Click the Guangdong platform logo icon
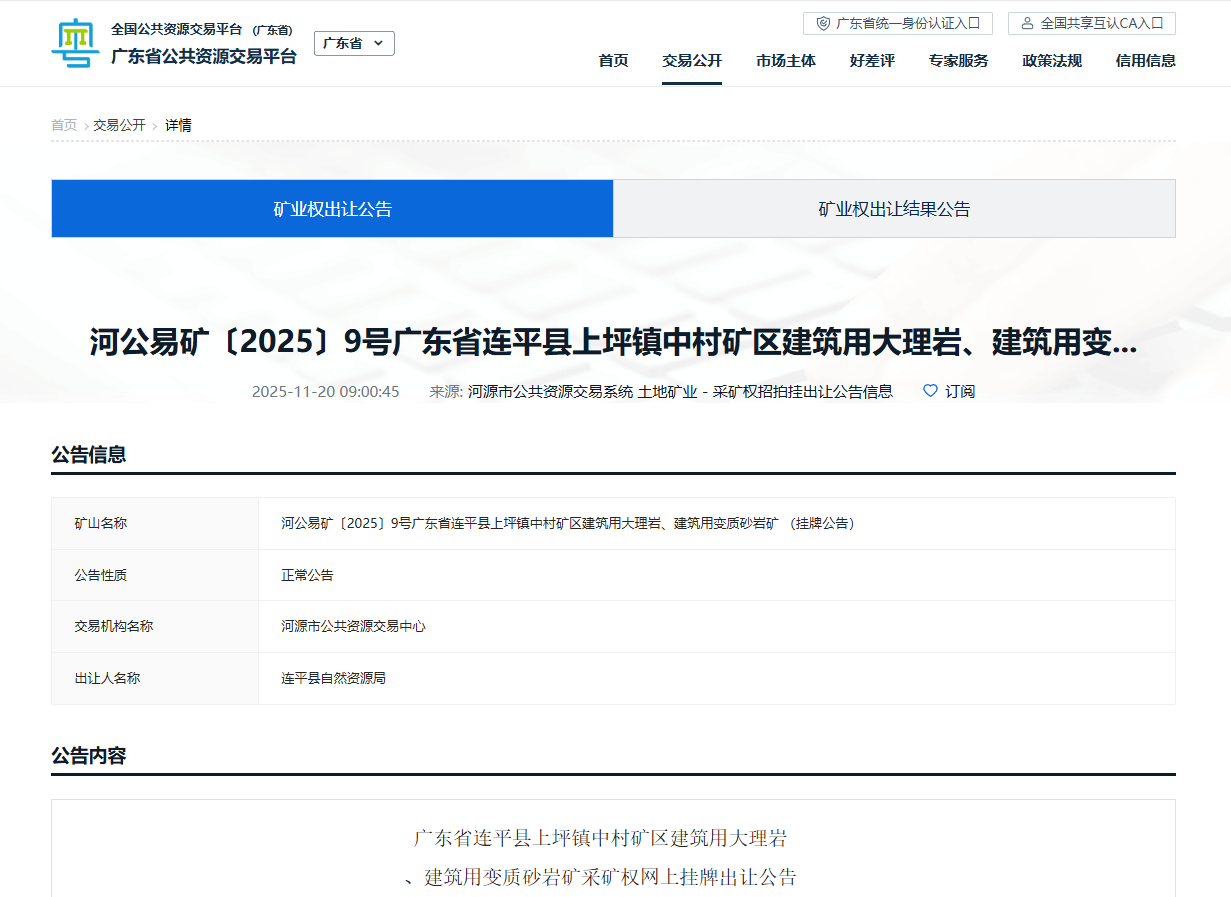The width and height of the screenshot is (1231, 897). (75, 43)
